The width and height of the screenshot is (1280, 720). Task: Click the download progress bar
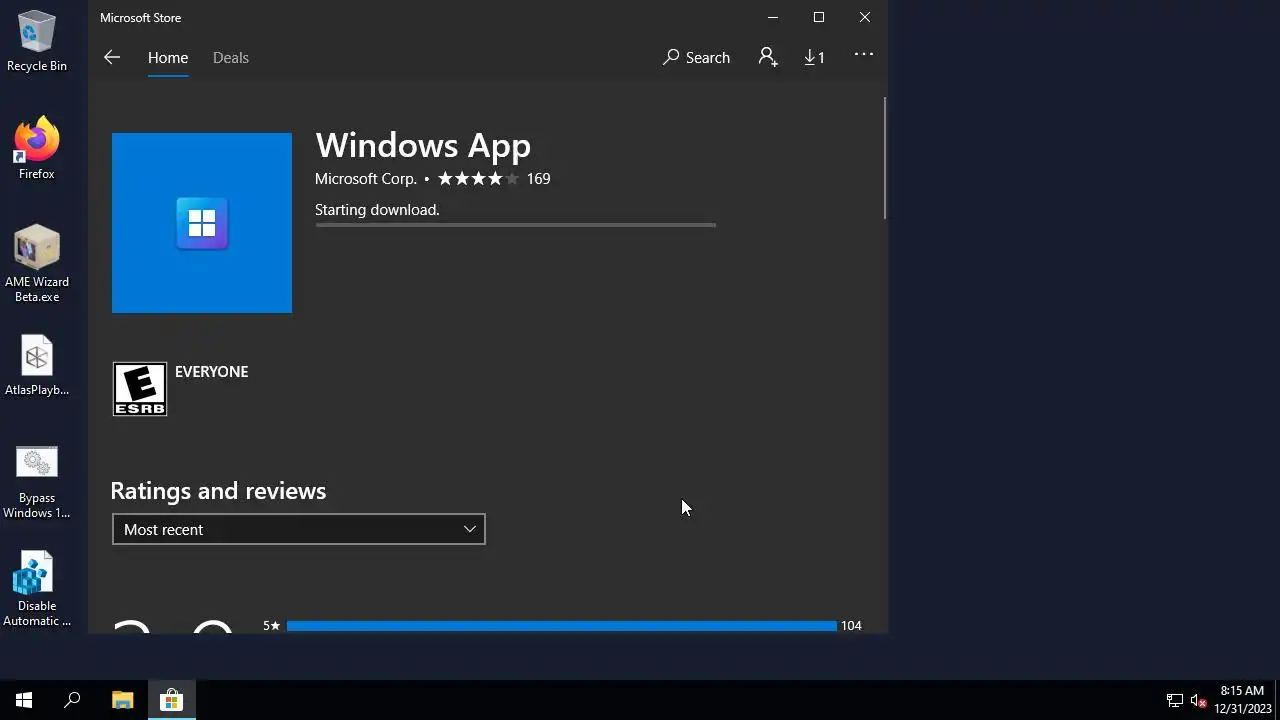tap(515, 225)
